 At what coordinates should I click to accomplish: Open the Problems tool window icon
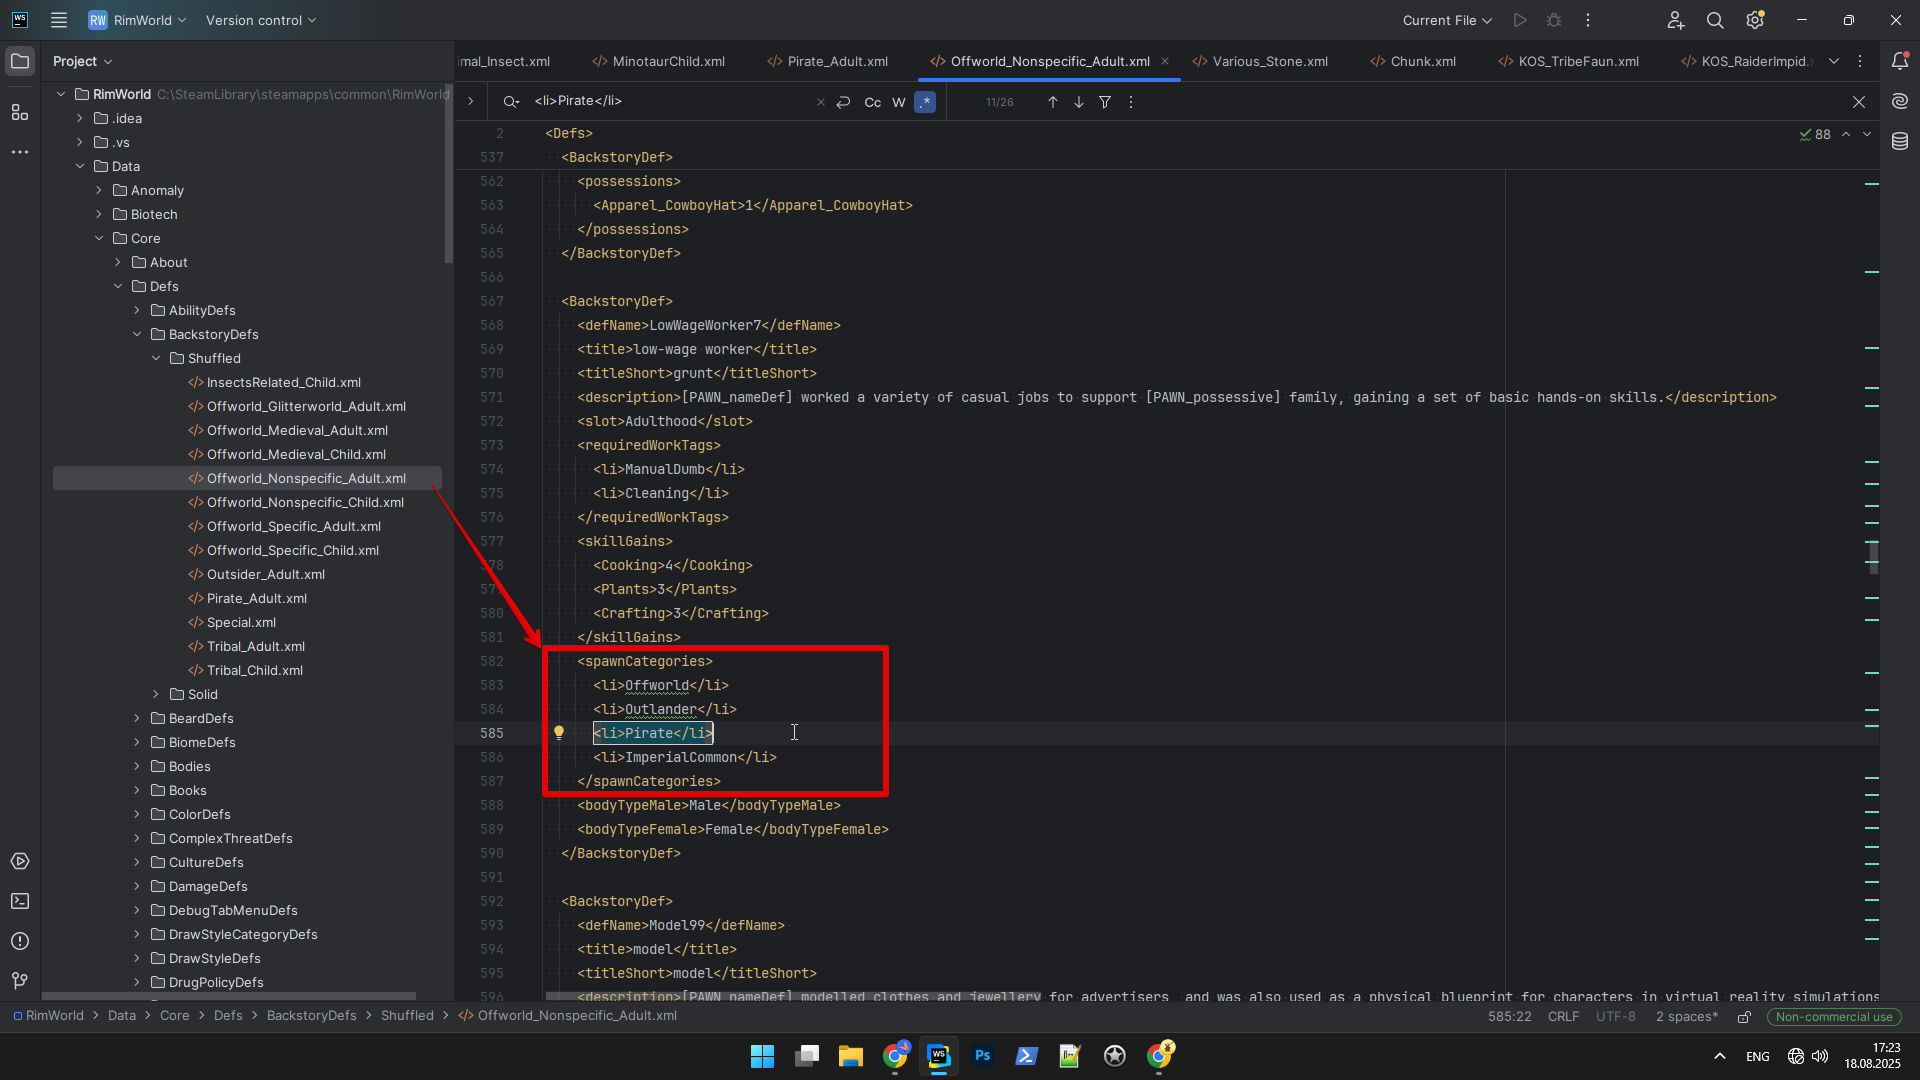20,941
